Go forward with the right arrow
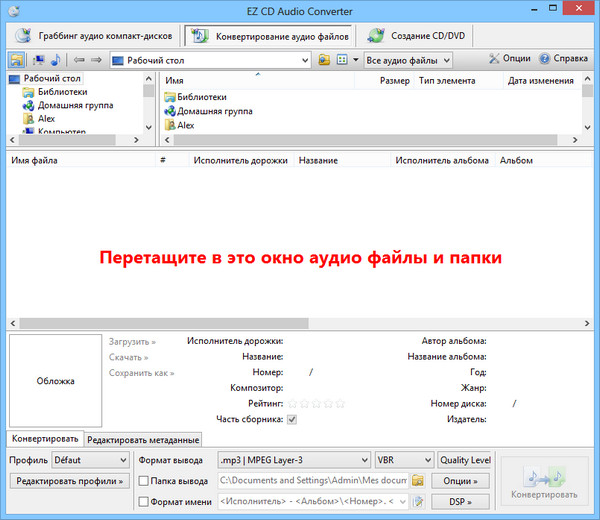600x520 pixels. pyautogui.click(x=96, y=60)
